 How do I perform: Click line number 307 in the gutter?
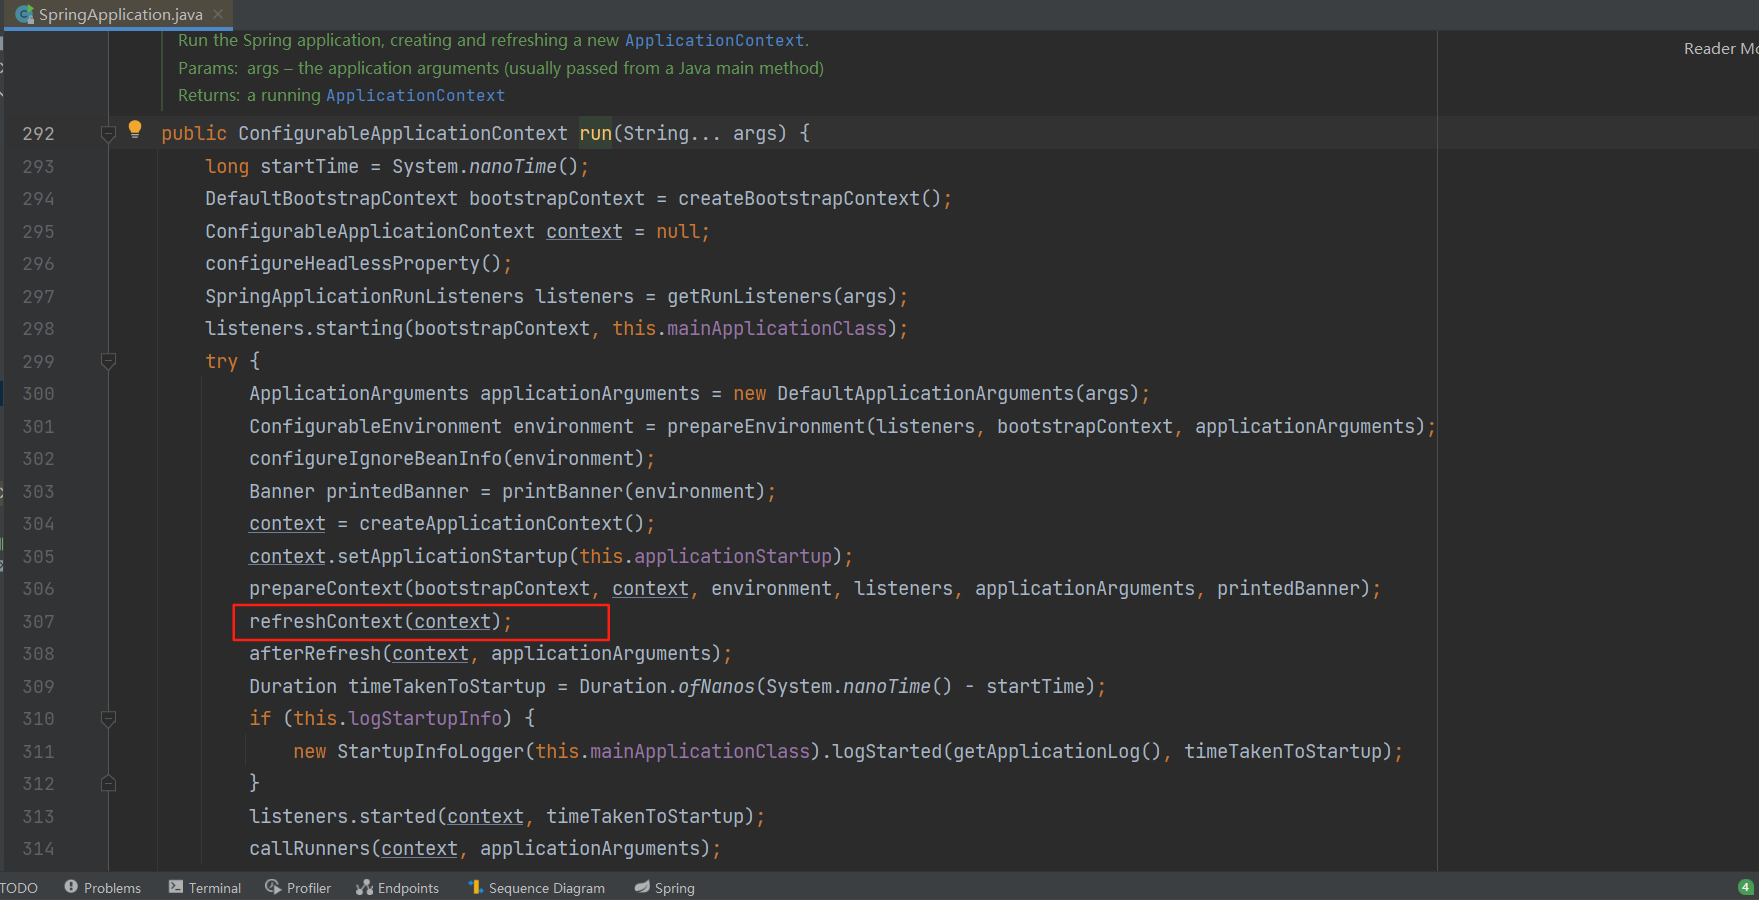coord(38,621)
